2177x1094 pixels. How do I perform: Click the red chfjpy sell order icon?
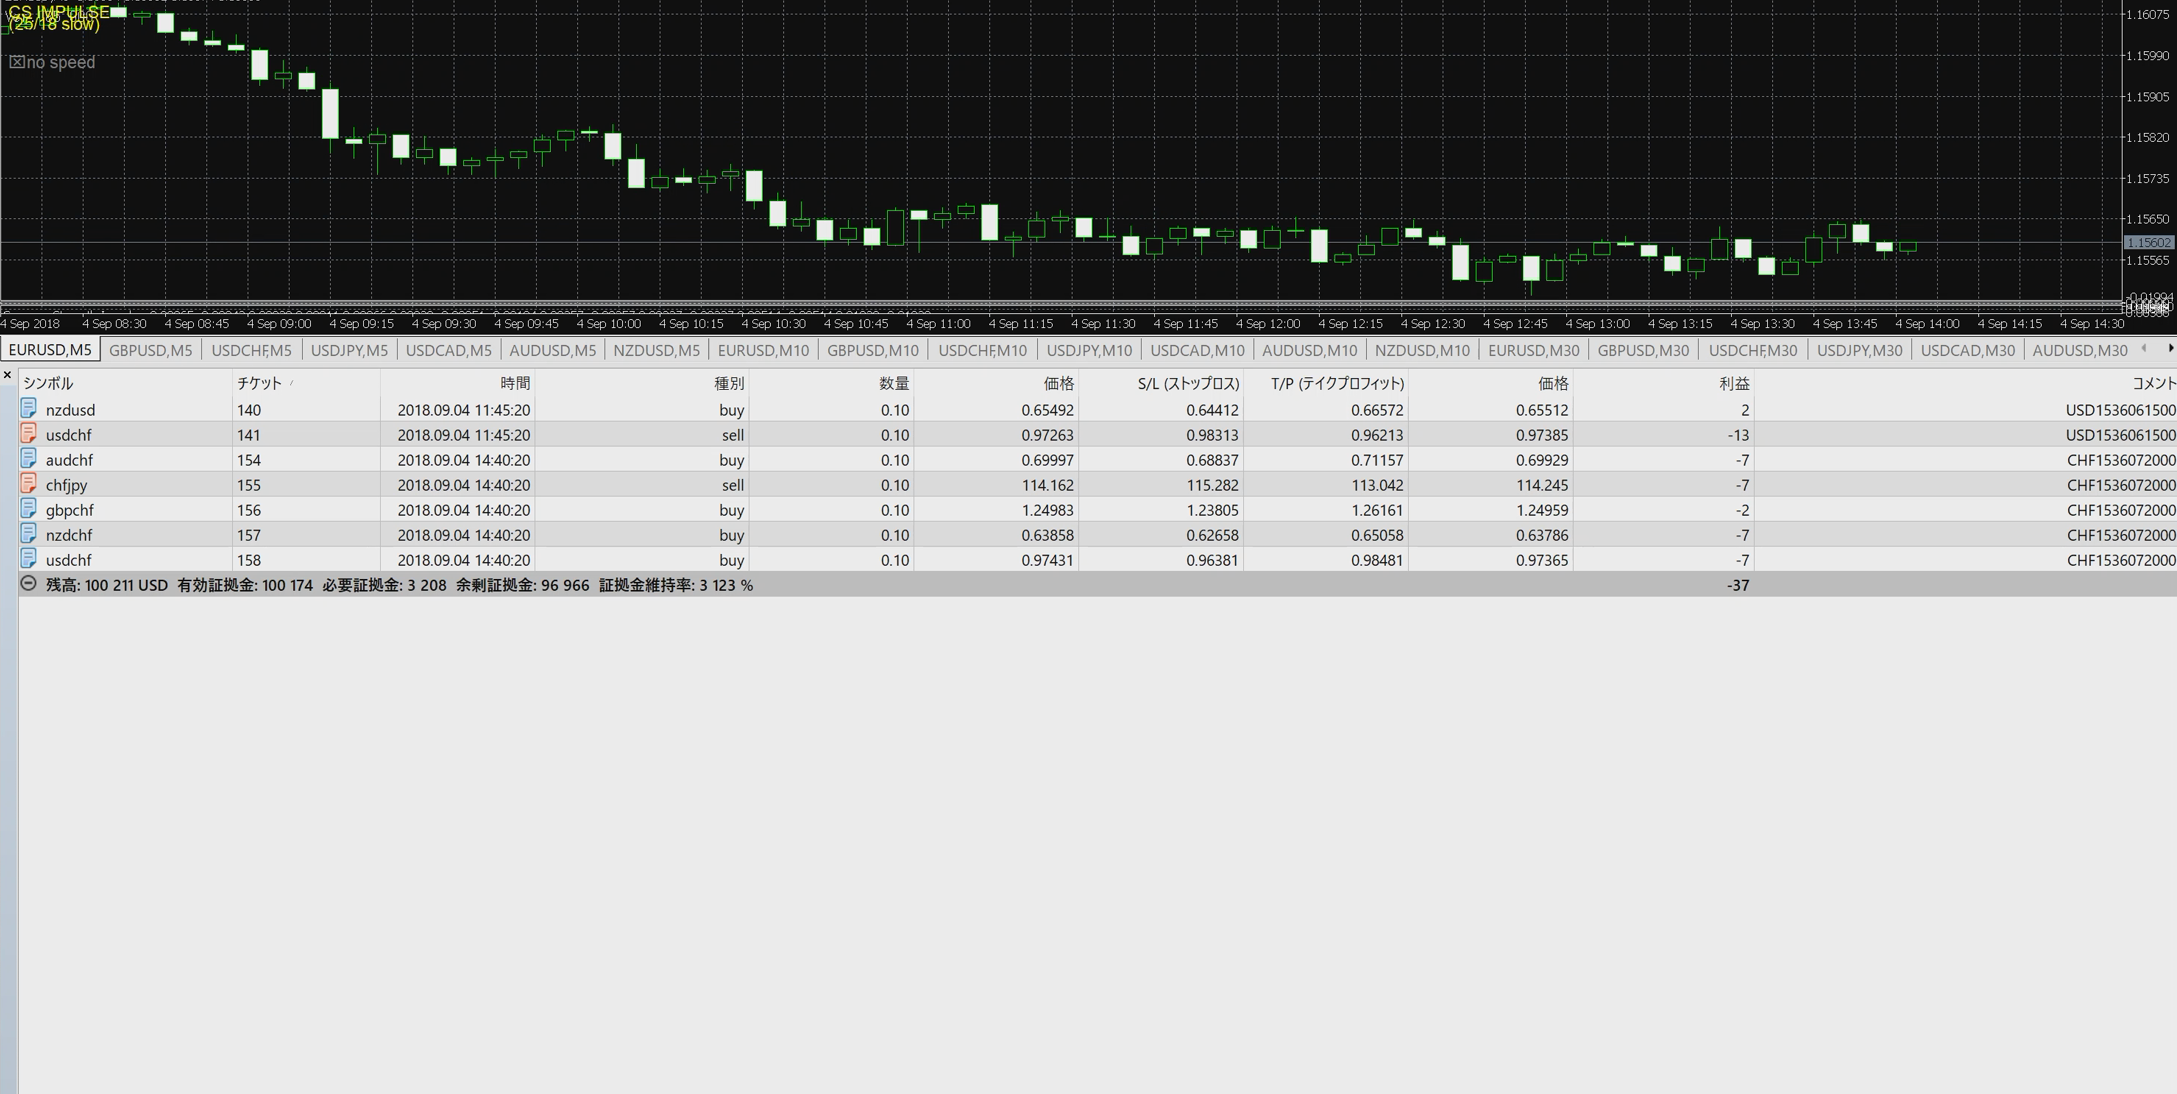[x=28, y=484]
